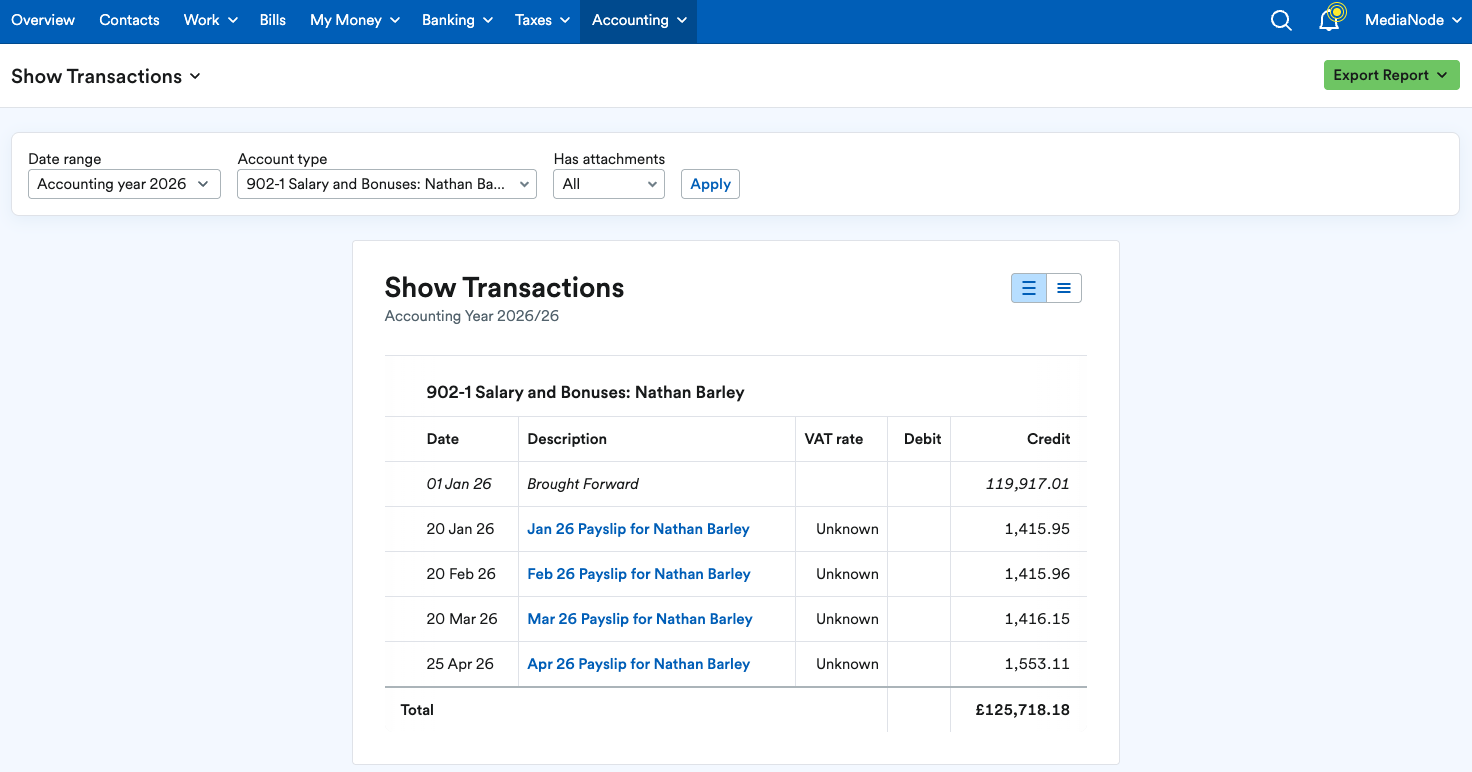This screenshot has width=1472, height=772.
Task: Open the Banking menu
Action: (x=458, y=20)
